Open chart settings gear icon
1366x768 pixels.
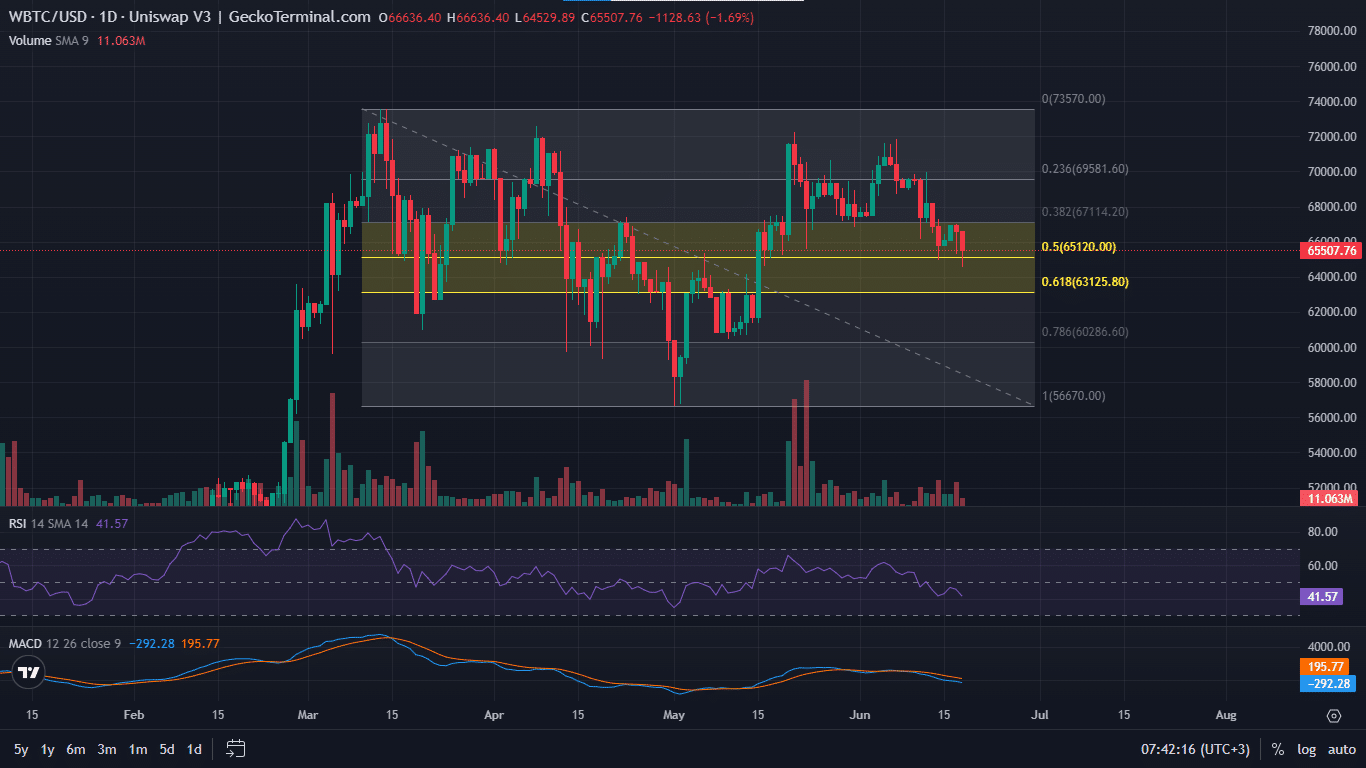point(1333,716)
